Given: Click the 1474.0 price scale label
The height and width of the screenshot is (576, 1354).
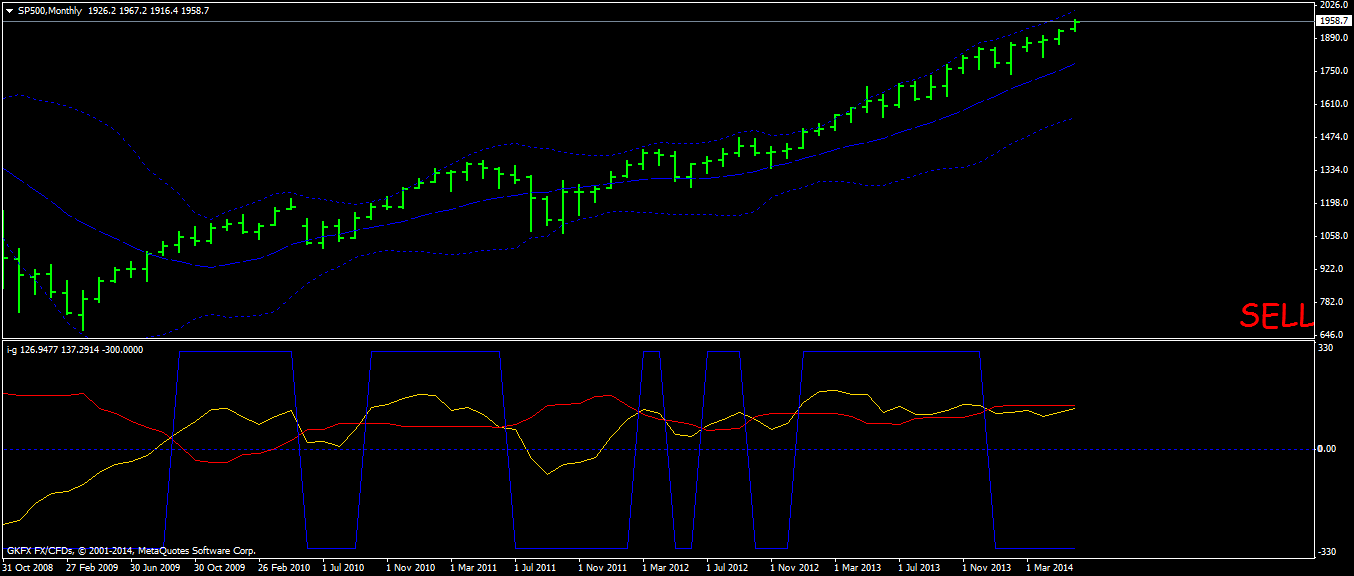Looking at the screenshot, I should [x=1334, y=137].
